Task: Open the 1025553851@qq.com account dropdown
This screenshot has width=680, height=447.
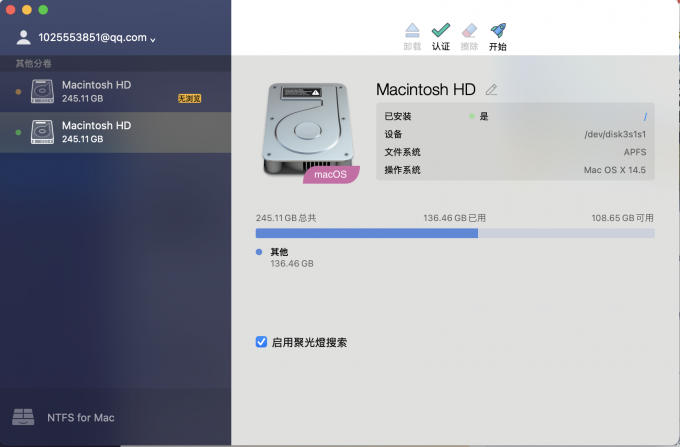Action: click(97, 38)
